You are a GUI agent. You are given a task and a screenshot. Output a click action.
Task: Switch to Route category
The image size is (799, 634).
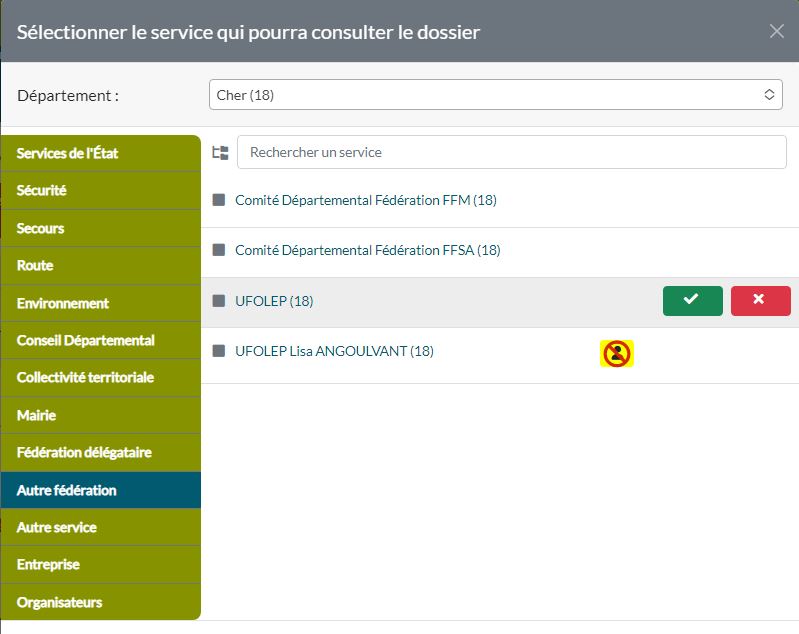(101, 266)
